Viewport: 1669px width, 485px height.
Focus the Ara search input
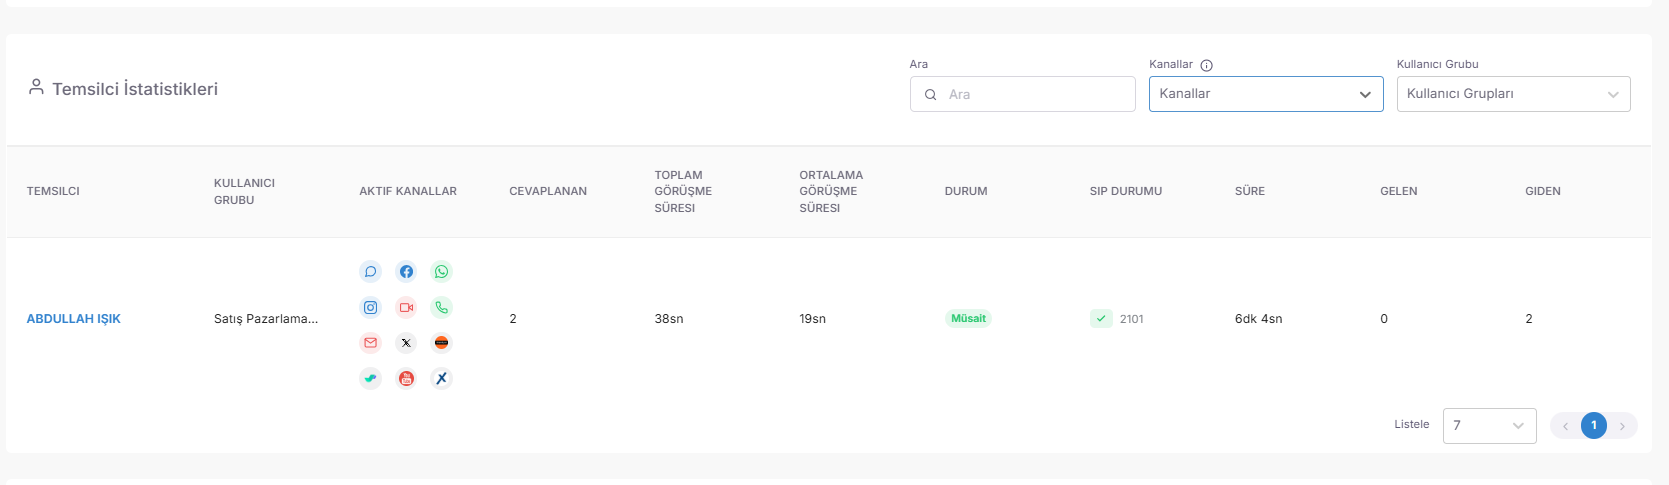point(1022,94)
